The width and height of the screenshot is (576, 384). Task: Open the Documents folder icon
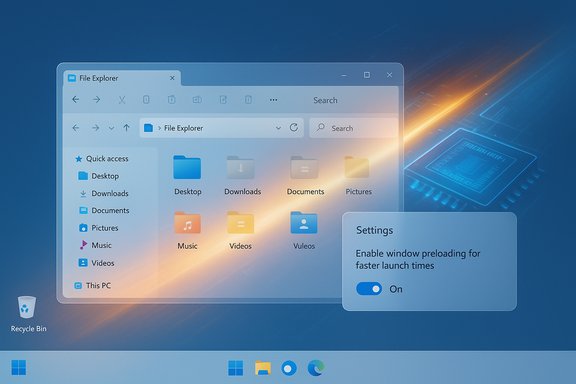[x=304, y=167]
